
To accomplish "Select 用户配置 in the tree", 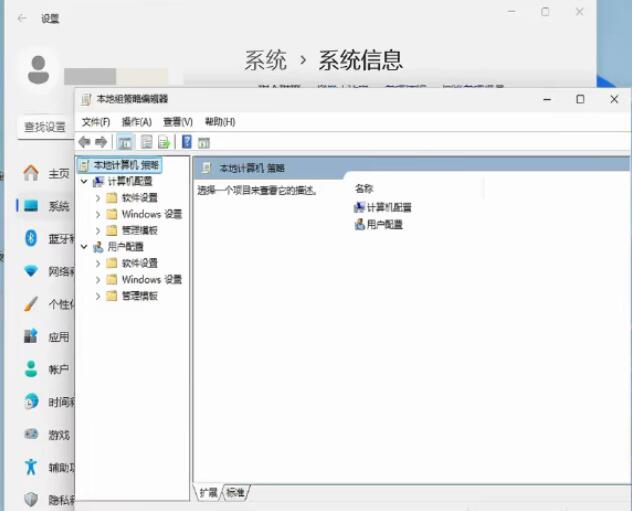I will click(125, 247).
